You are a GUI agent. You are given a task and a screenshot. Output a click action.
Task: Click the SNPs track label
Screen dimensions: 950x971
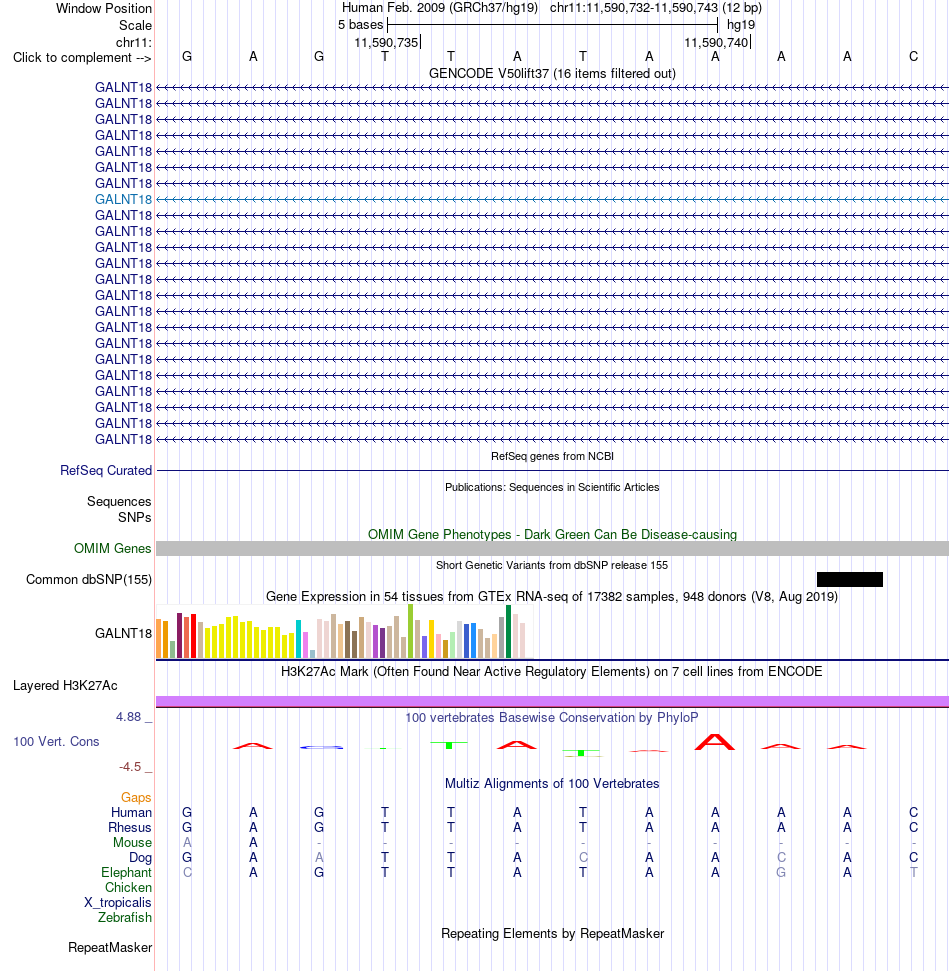(x=134, y=517)
